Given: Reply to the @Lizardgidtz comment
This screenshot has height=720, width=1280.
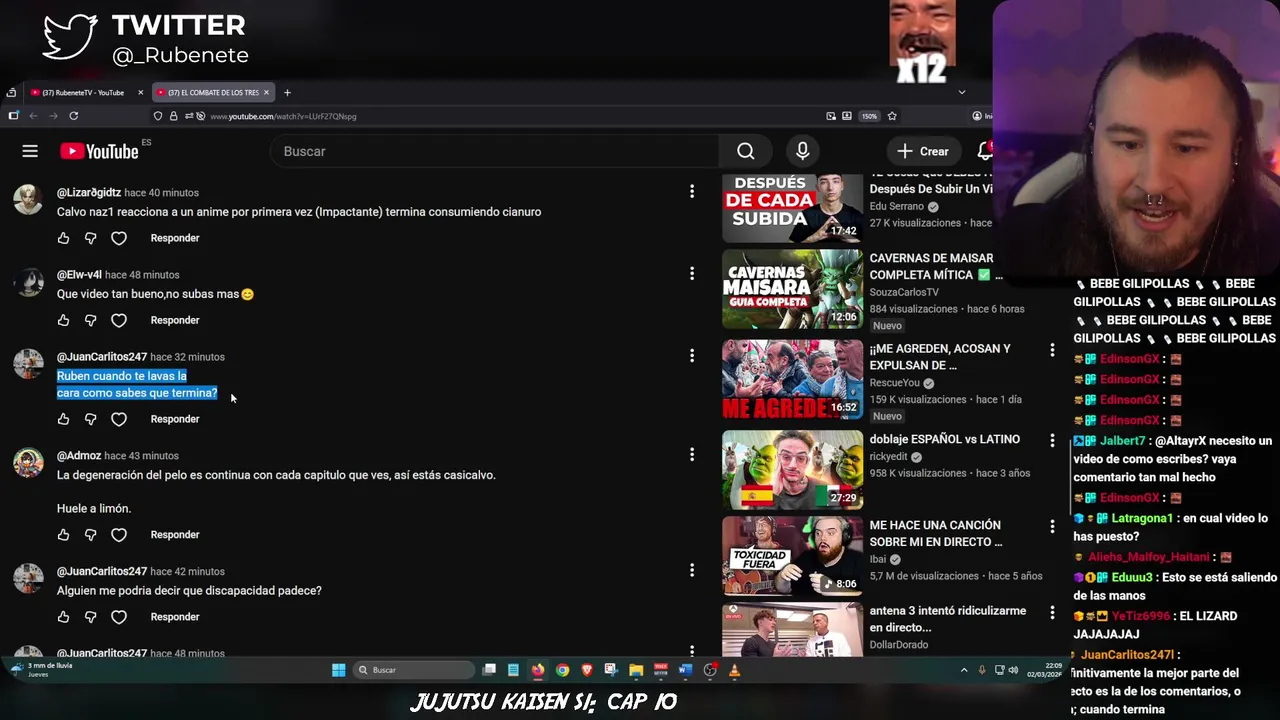Looking at the screenshot, I should point(175,238).
